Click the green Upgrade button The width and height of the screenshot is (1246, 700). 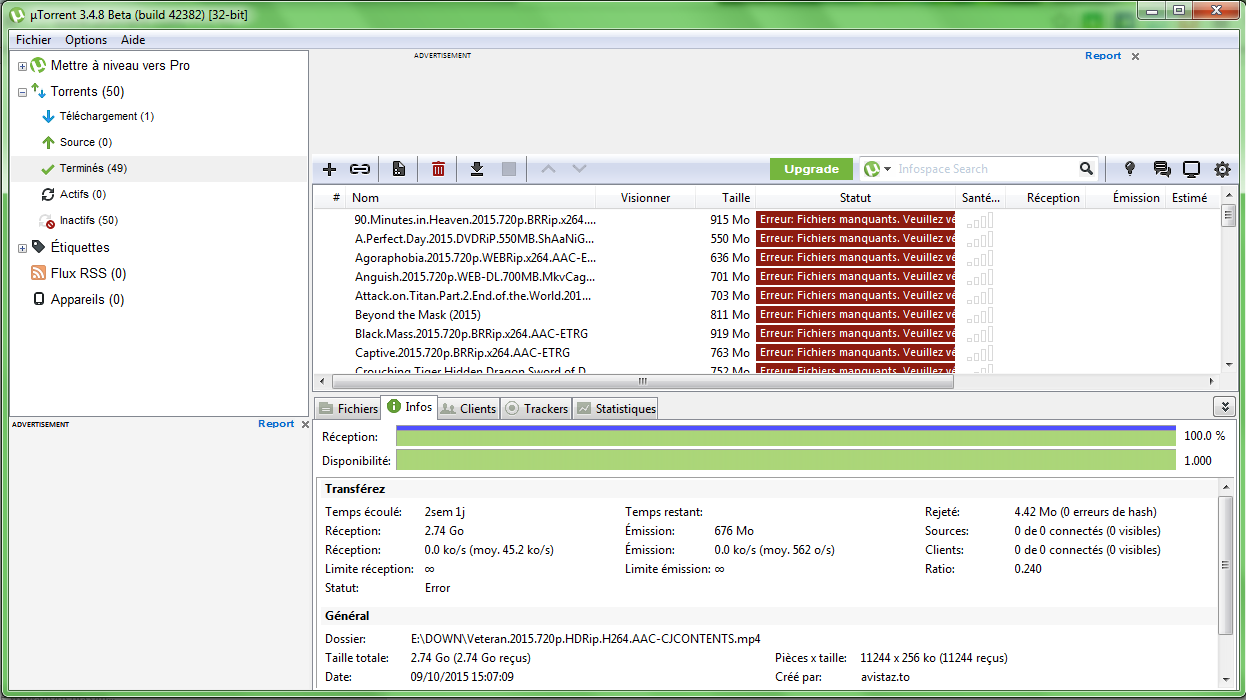tap(811, 169)
